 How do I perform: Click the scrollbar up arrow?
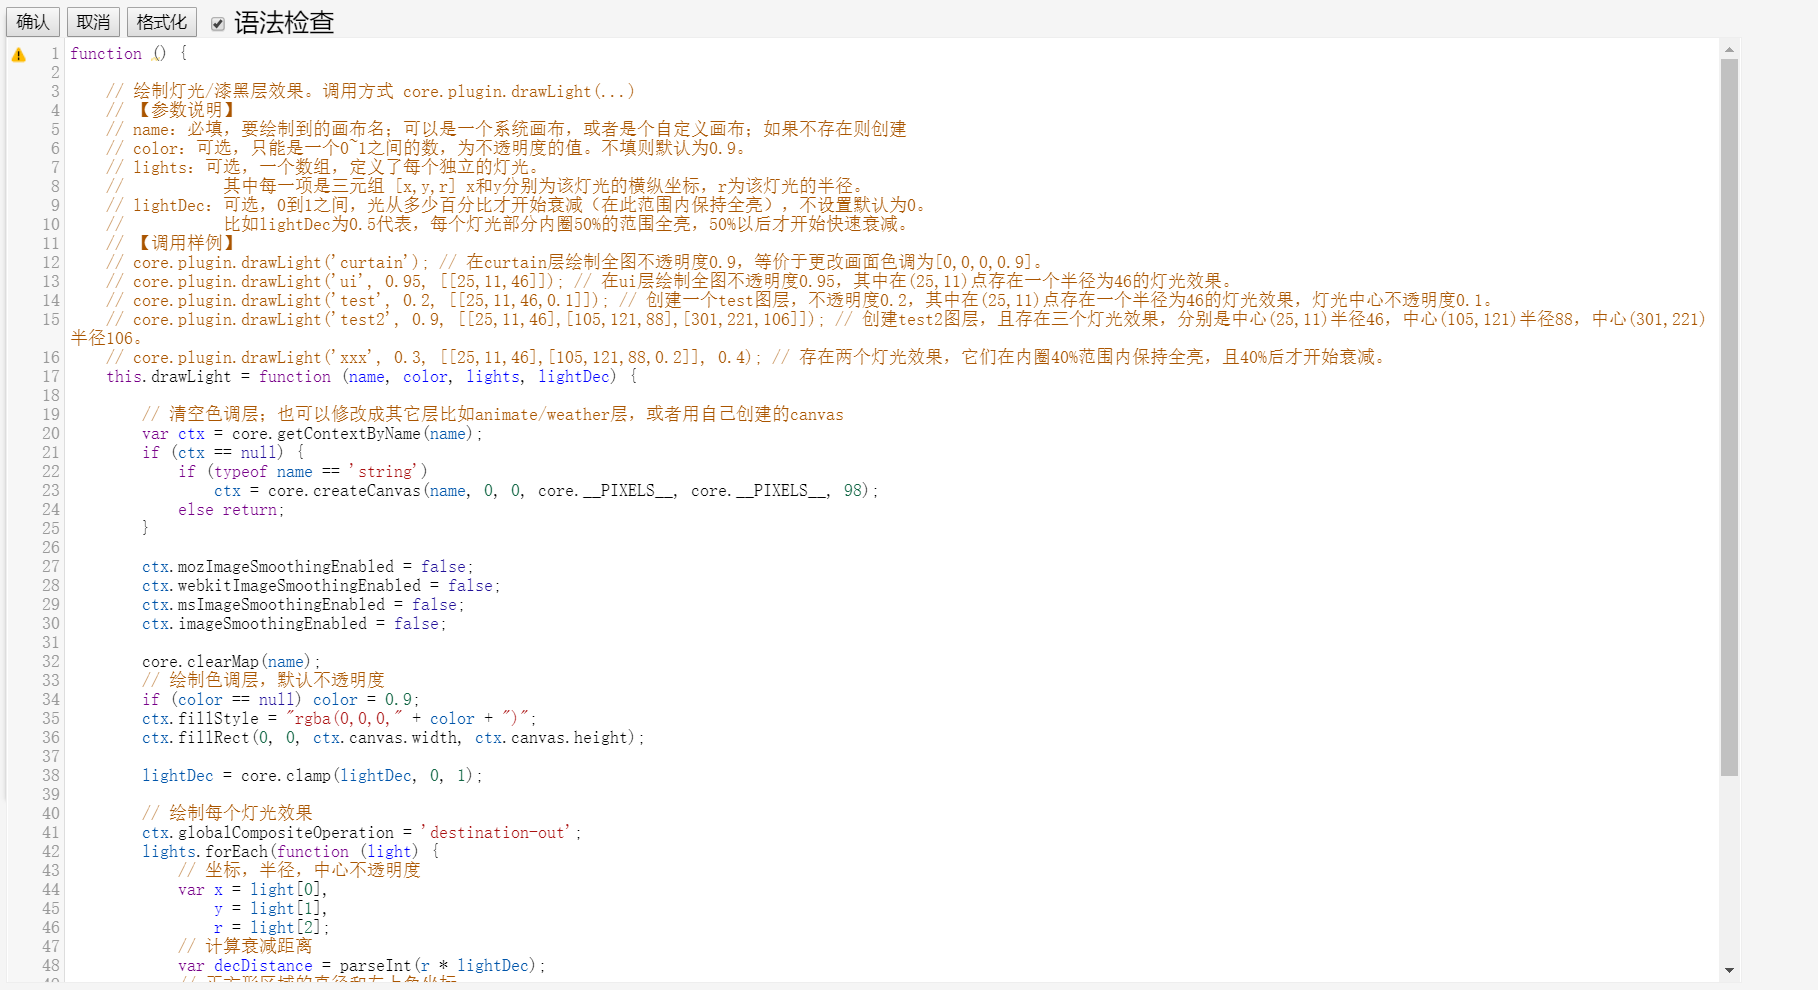click(x=1729, y=49)
